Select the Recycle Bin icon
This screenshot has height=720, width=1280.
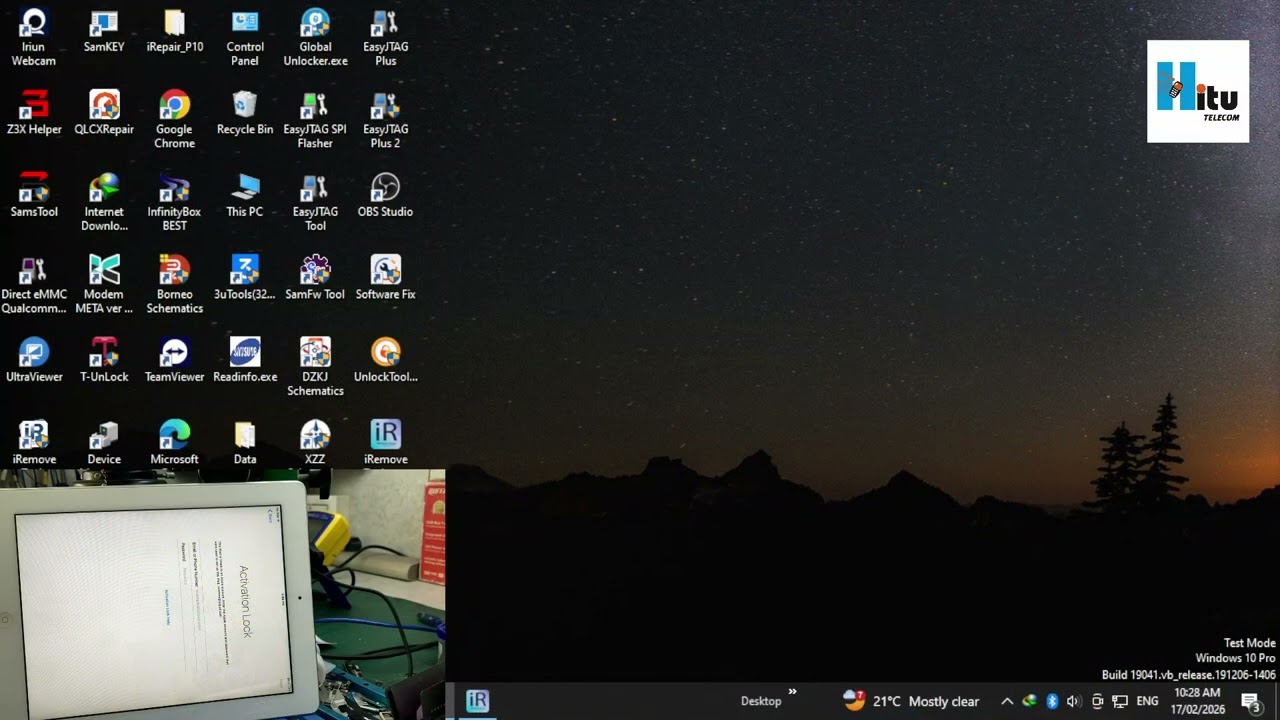tap(245, 113)
